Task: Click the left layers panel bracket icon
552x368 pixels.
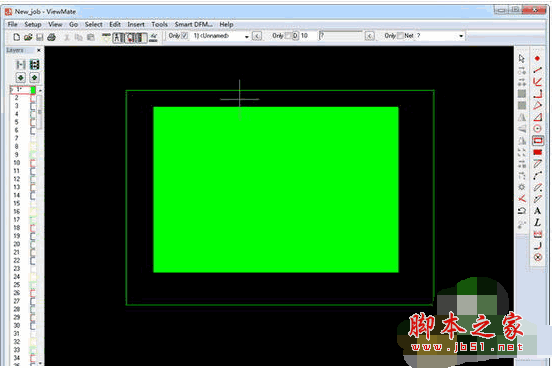Action: 21,64
